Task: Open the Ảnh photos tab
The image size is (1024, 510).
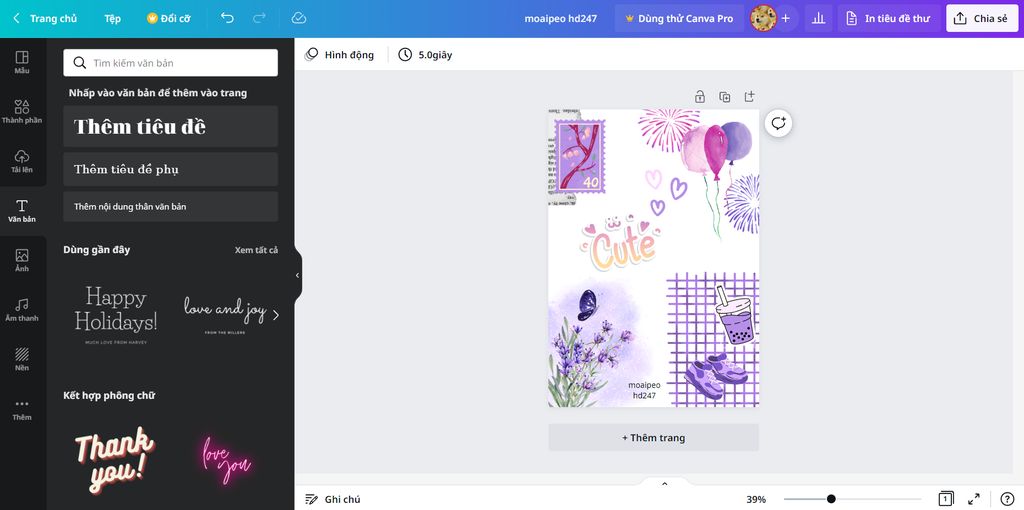Action: (x=22, y=261)
